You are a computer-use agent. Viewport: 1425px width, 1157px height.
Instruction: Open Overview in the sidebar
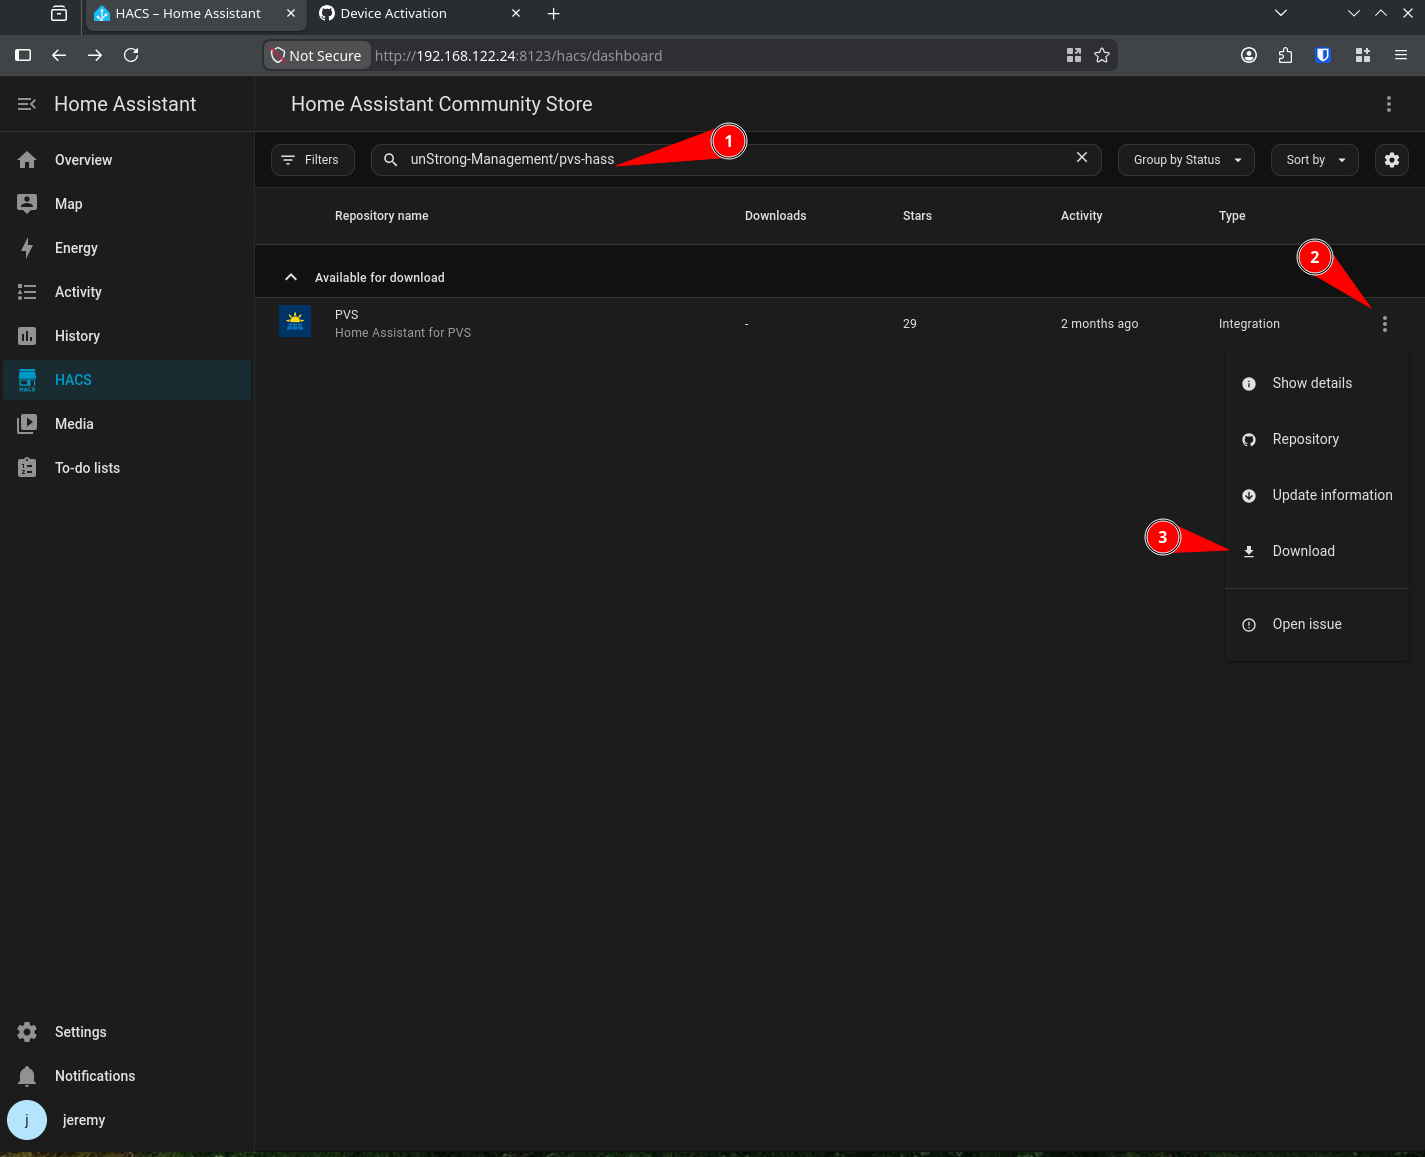point(127,160)
